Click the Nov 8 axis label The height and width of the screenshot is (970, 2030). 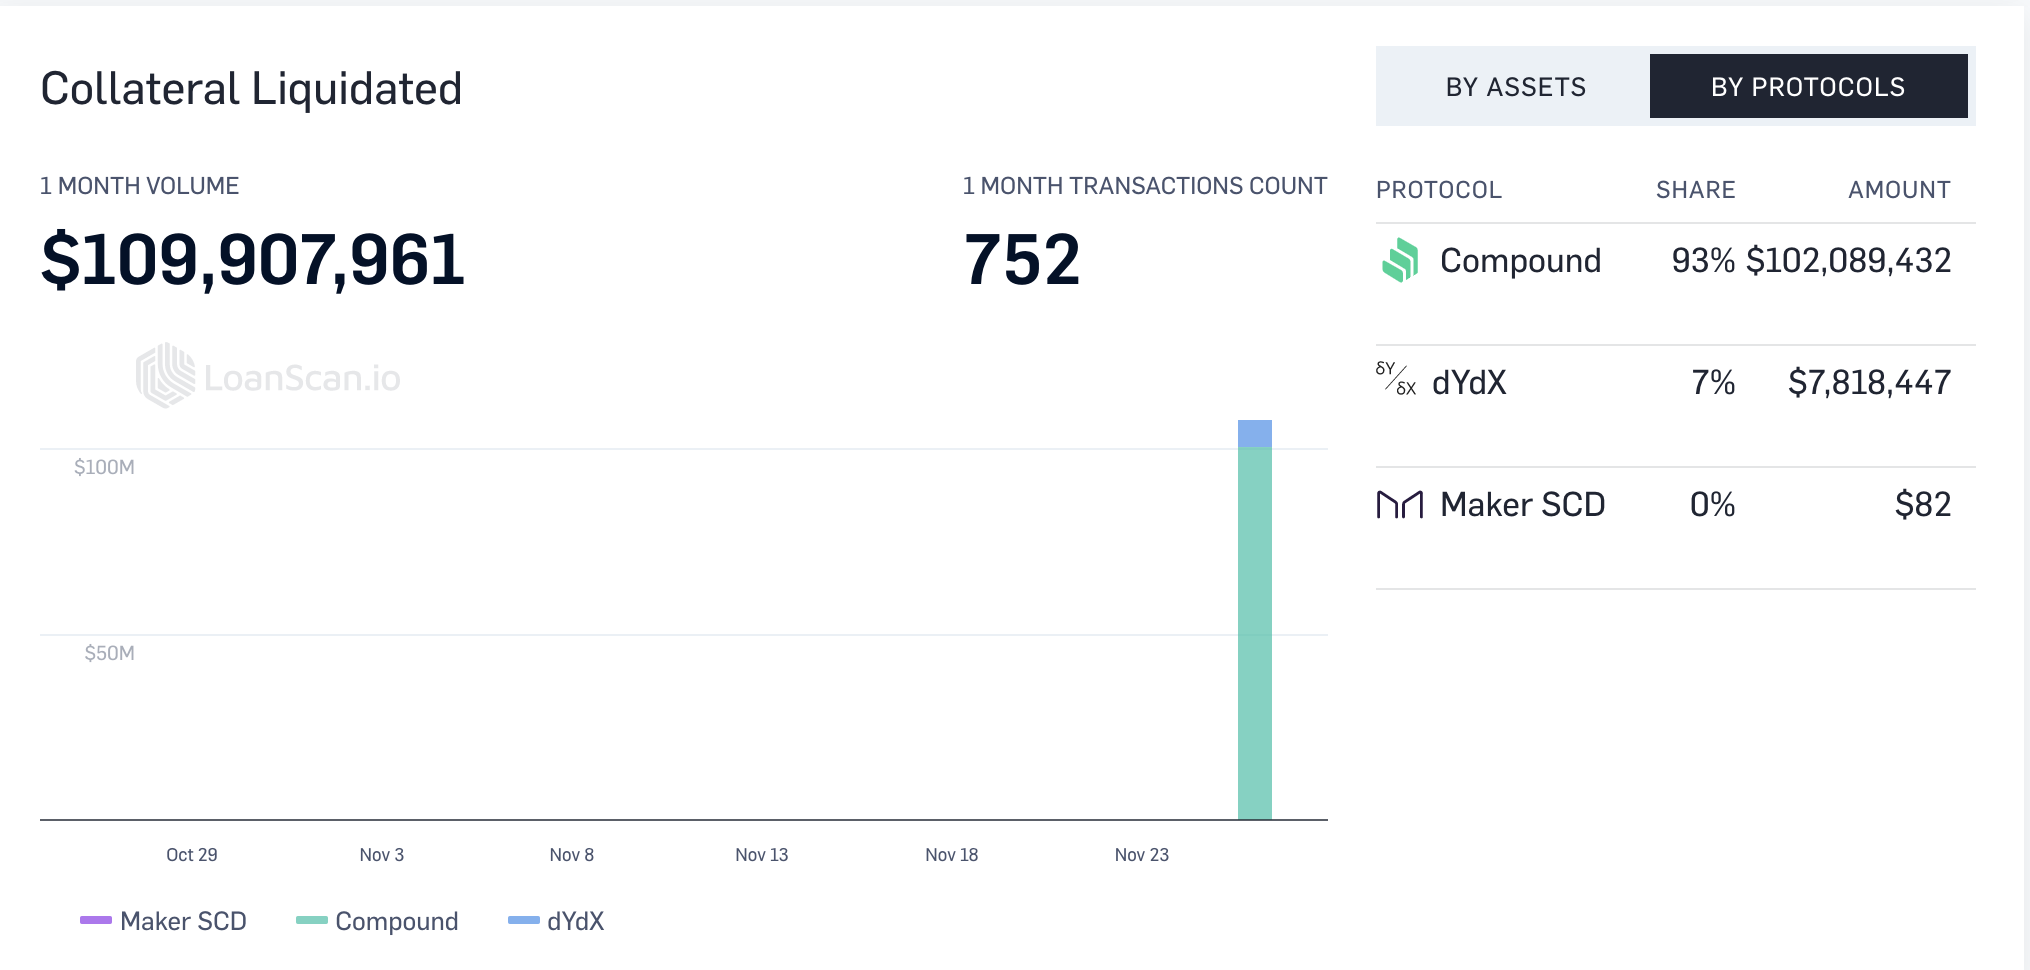point(572,855)
